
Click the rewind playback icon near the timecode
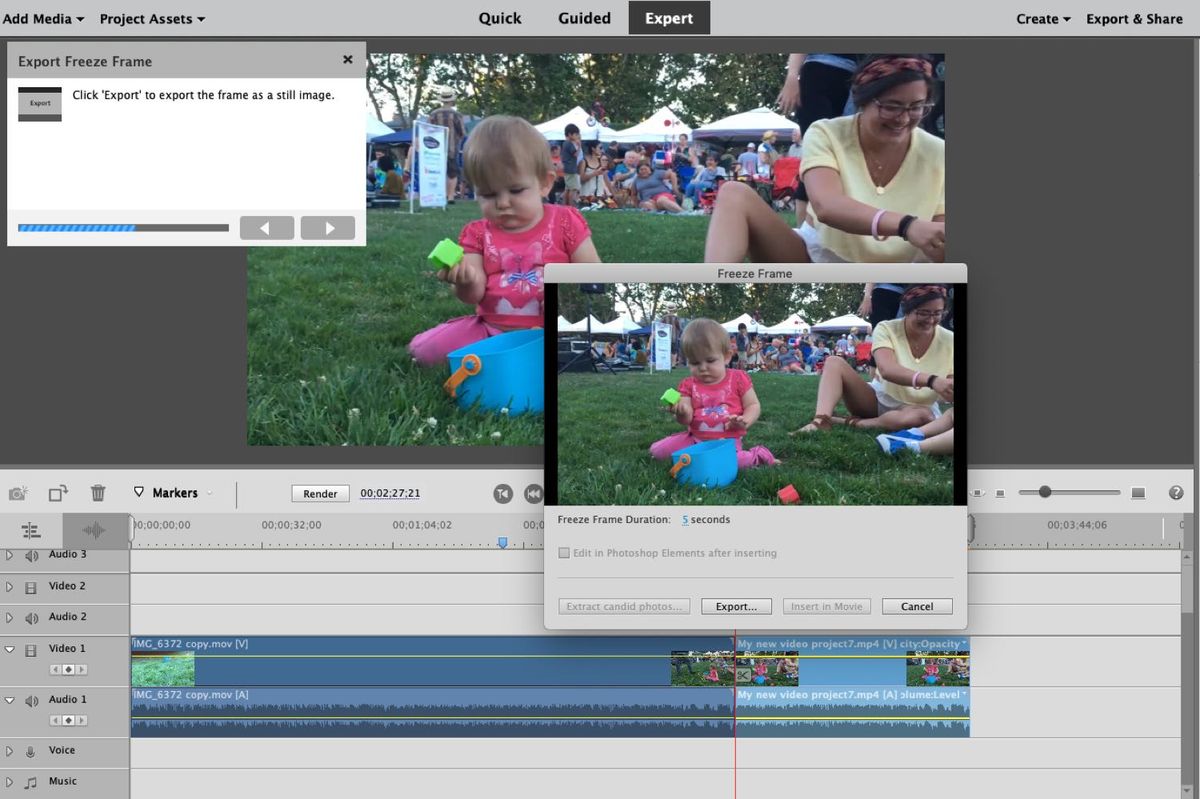click(x=534, y=493)
